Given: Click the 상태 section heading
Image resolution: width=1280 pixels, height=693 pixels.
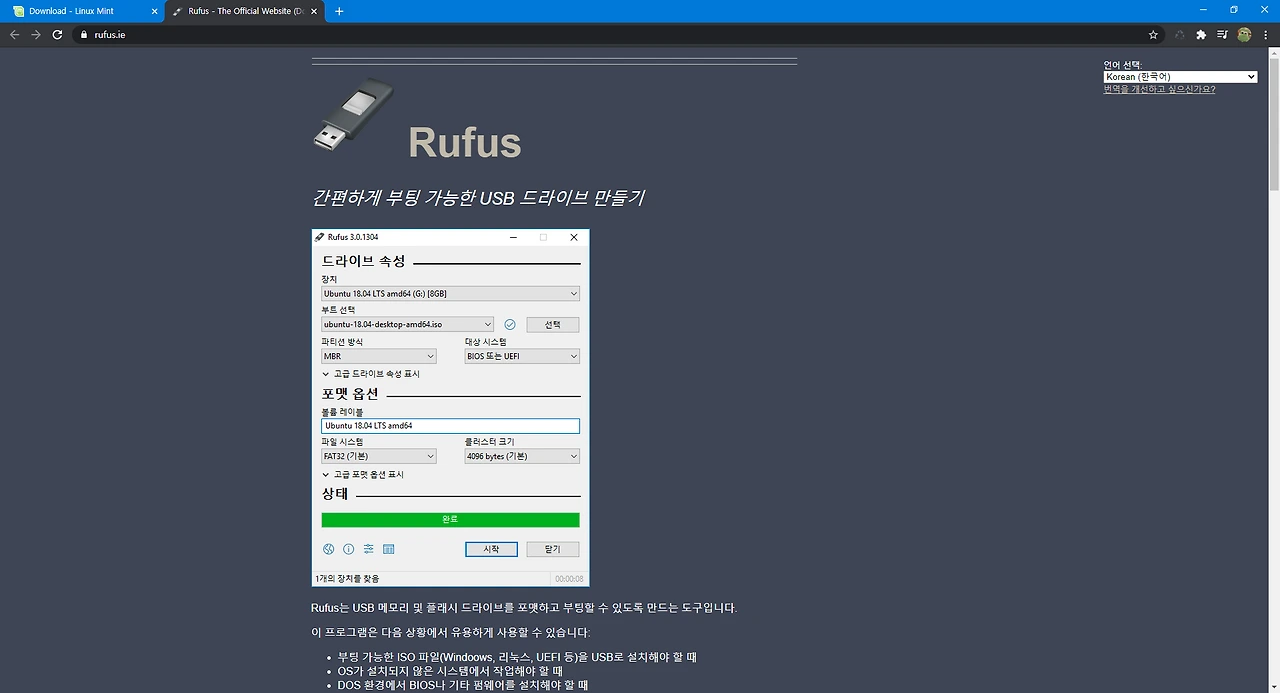Looking at the screenshot, I should pyautogui.click(x=335, y=494).
